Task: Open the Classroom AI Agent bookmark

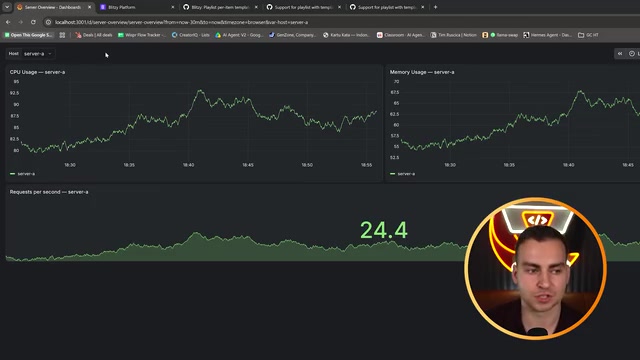Action: point(401,35)
